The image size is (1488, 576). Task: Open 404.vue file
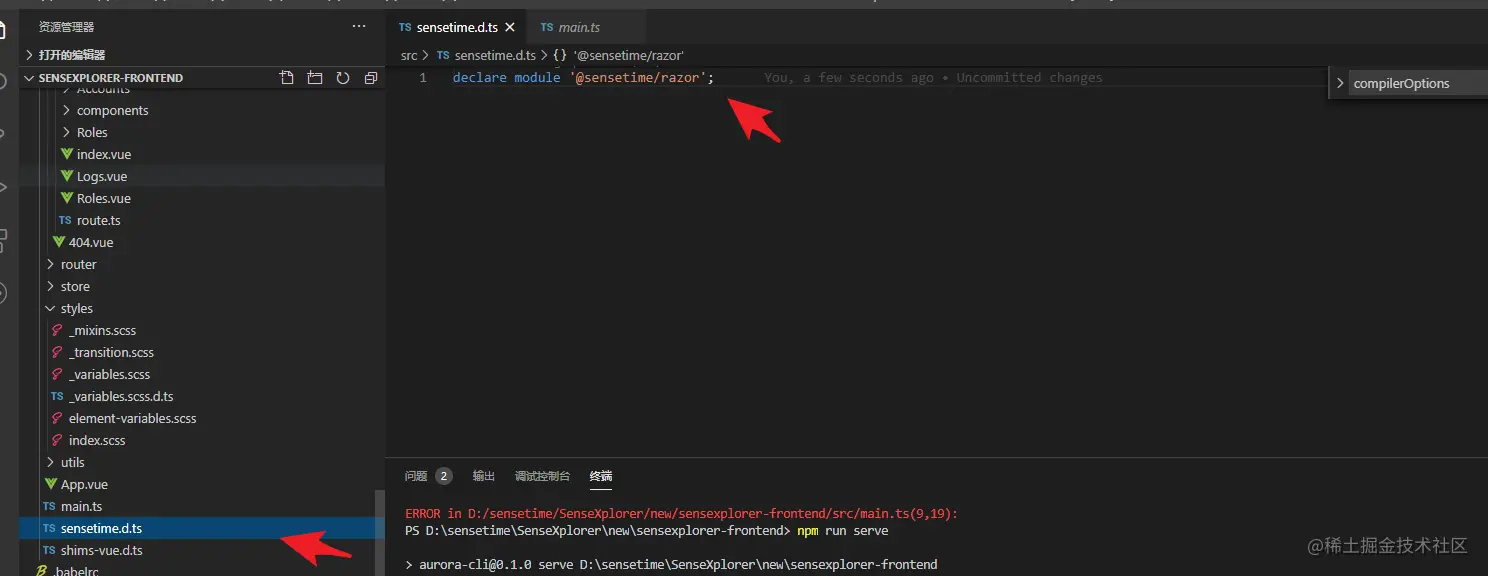pos(202,242)
